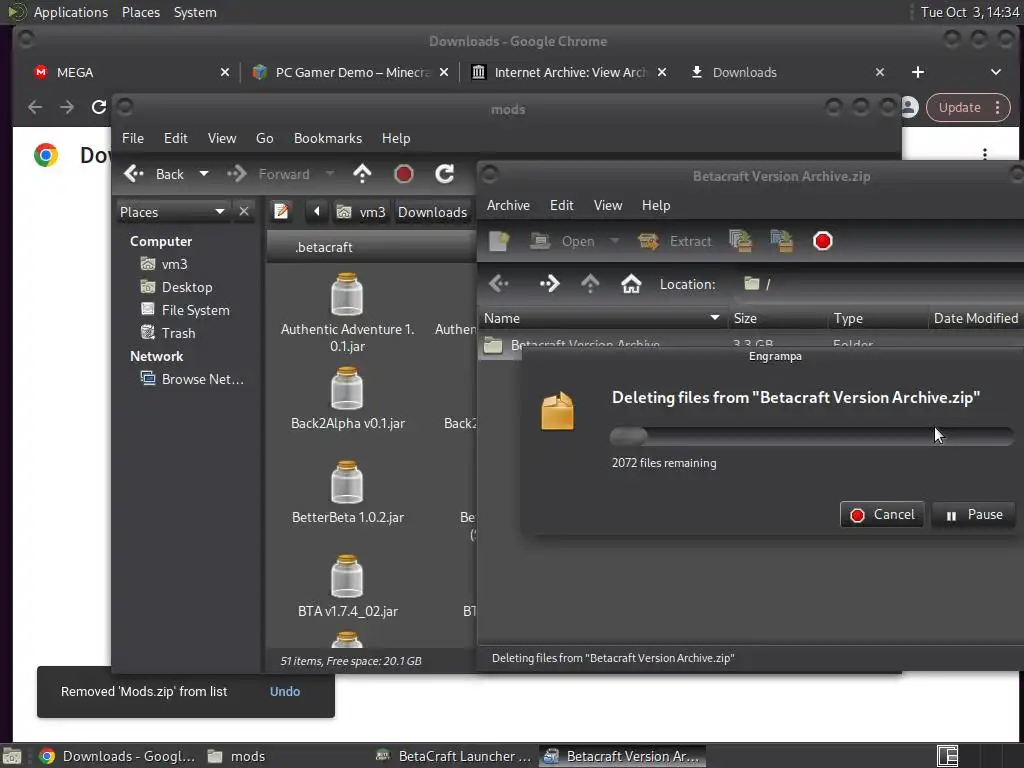
Task: Sort archive list by Date Modified column
Action: pyautogui.click(x=976, y=318)
